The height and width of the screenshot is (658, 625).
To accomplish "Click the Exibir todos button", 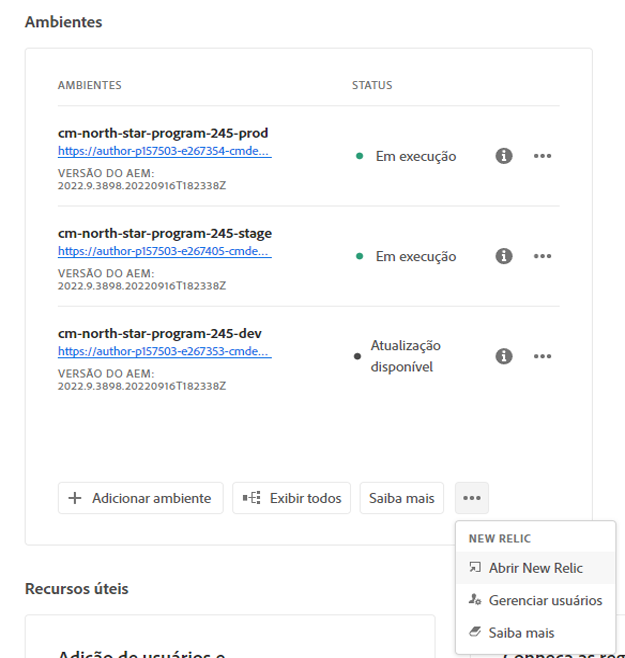I will (x=292, y=498).
